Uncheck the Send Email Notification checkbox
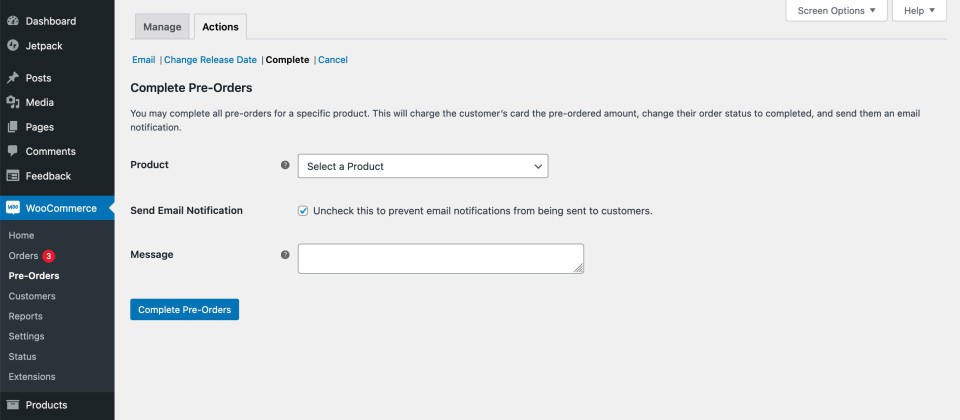 303,211
